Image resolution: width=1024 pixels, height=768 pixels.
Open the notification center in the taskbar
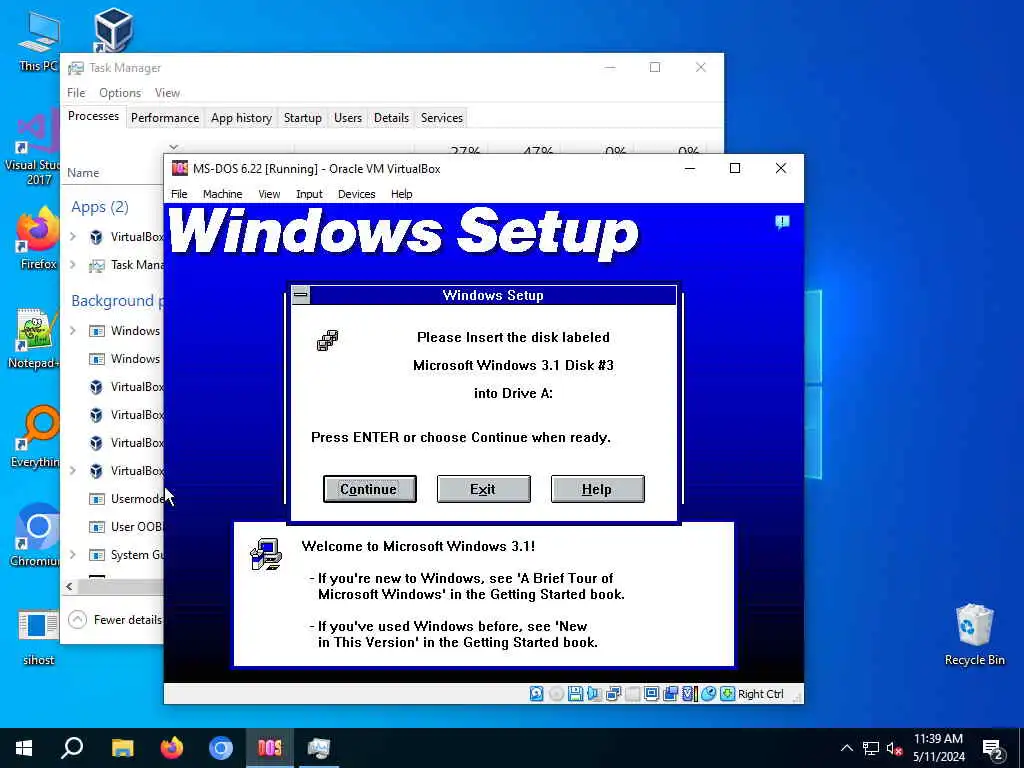pos(993,749)
